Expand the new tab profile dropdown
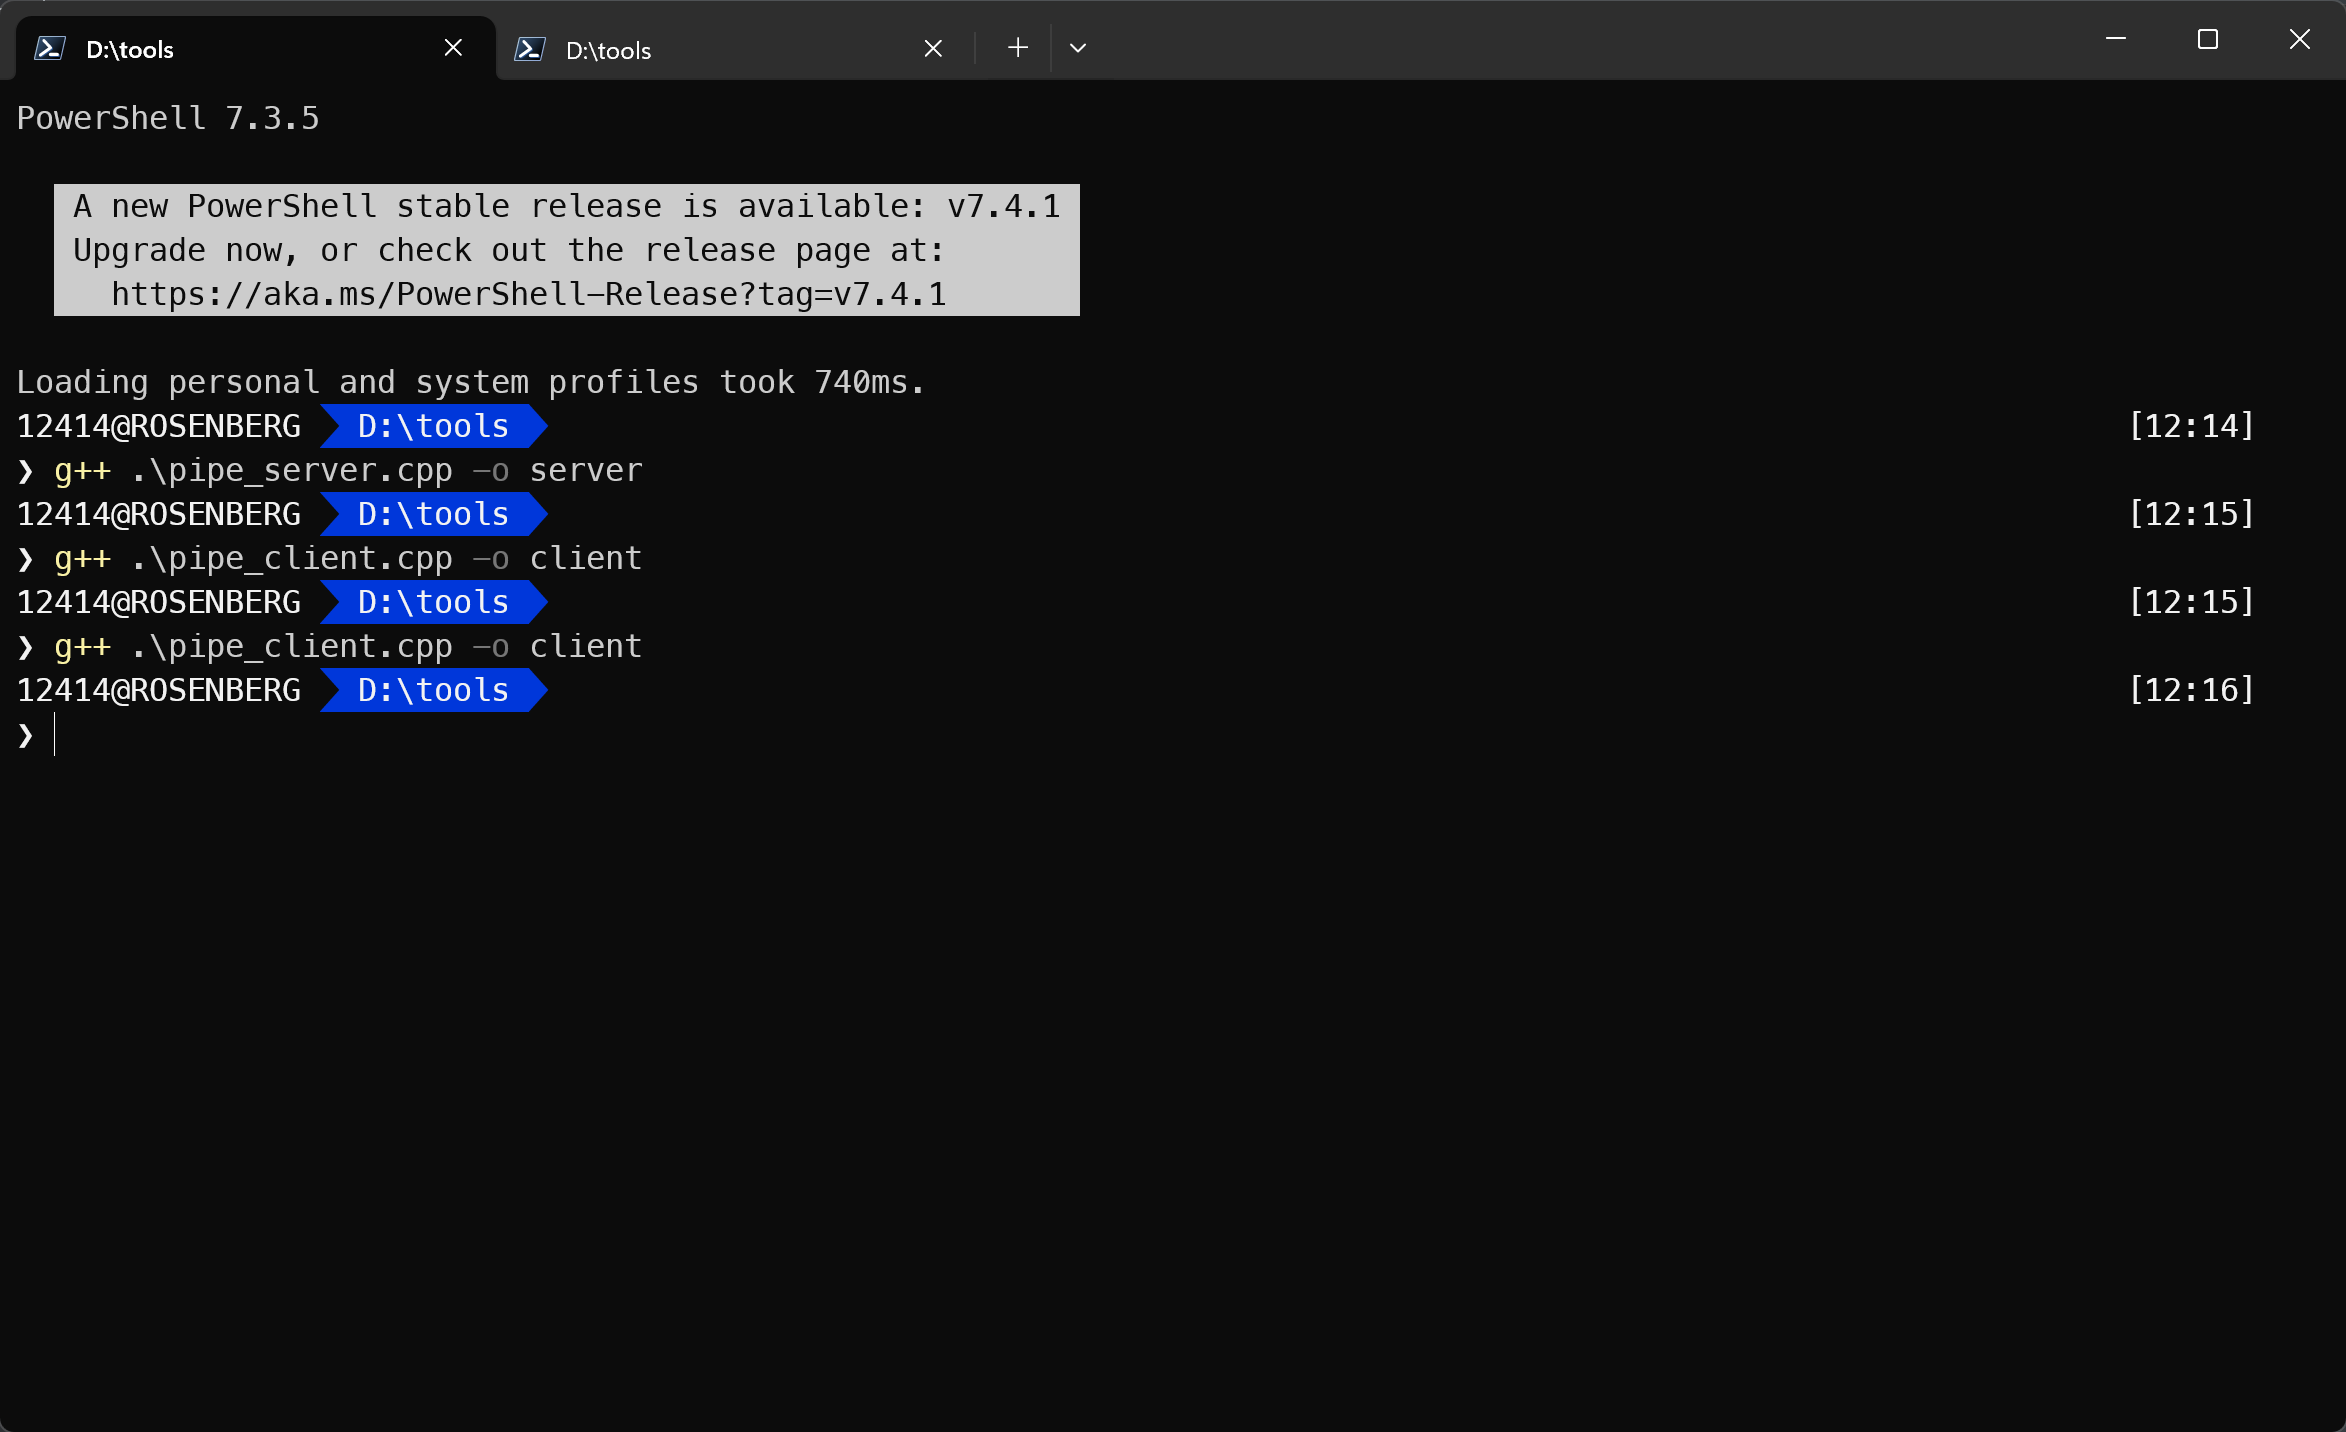 tap(1078, 48)
